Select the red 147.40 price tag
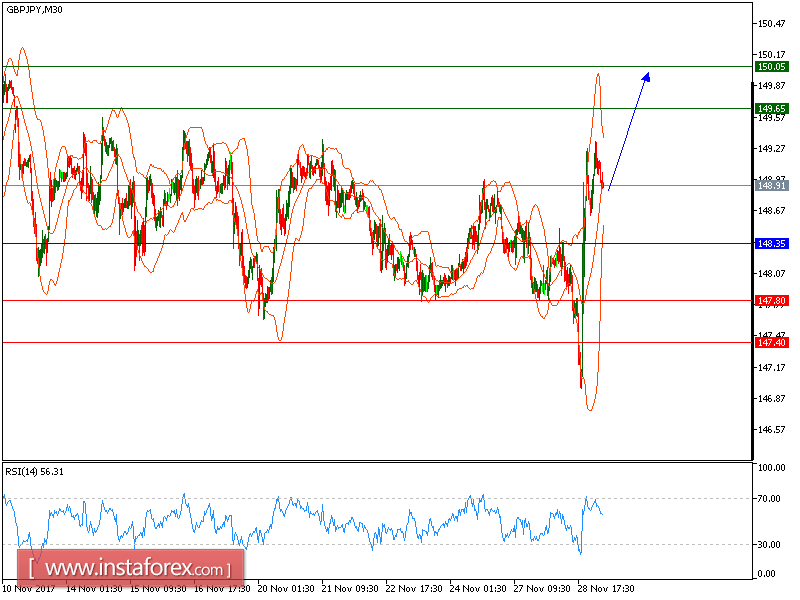This screenshot has height=600, width=800. (770, 341)
